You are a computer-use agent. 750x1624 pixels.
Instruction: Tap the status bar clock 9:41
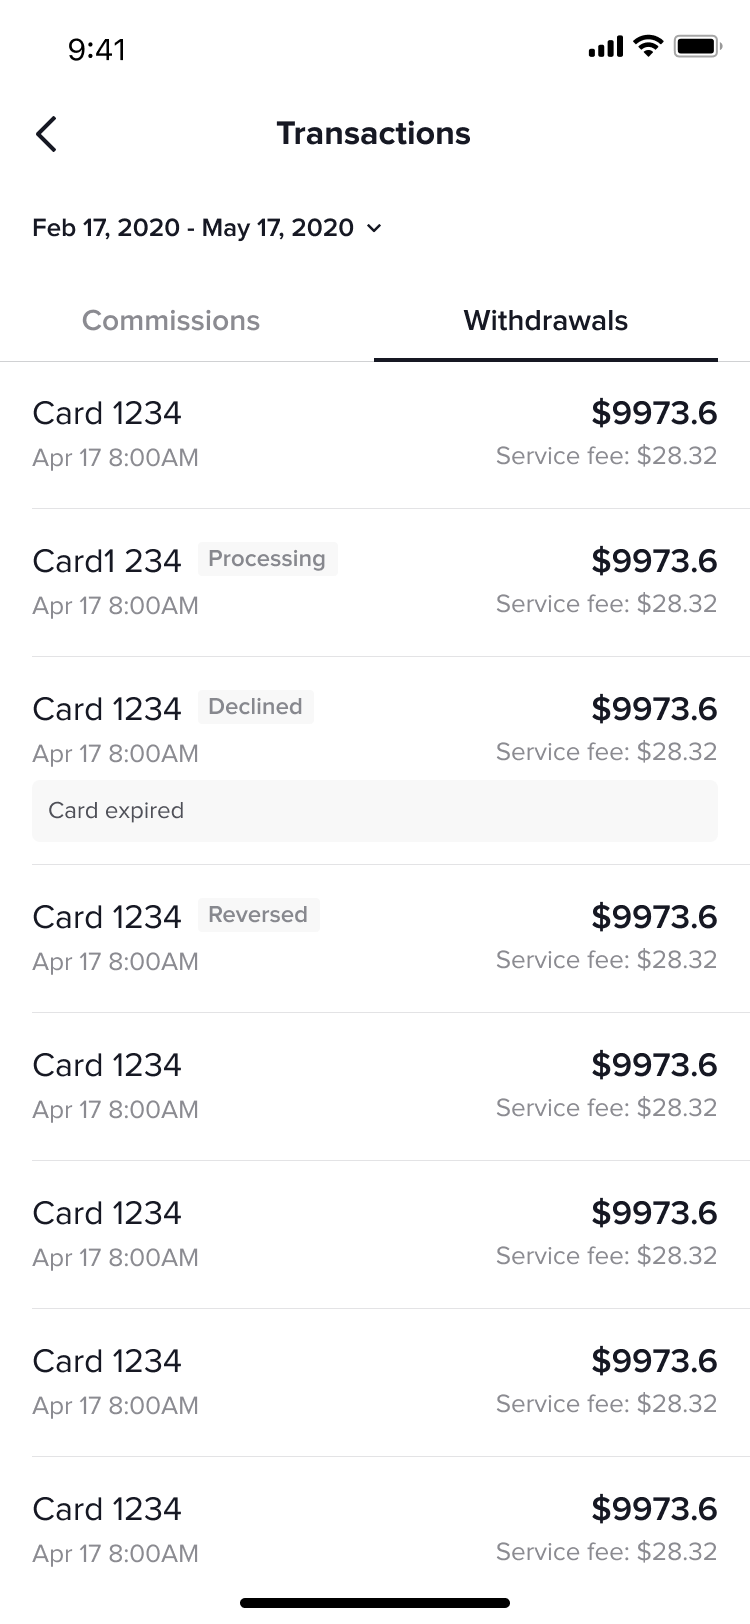pyautogui.click(x=97, y=49)
